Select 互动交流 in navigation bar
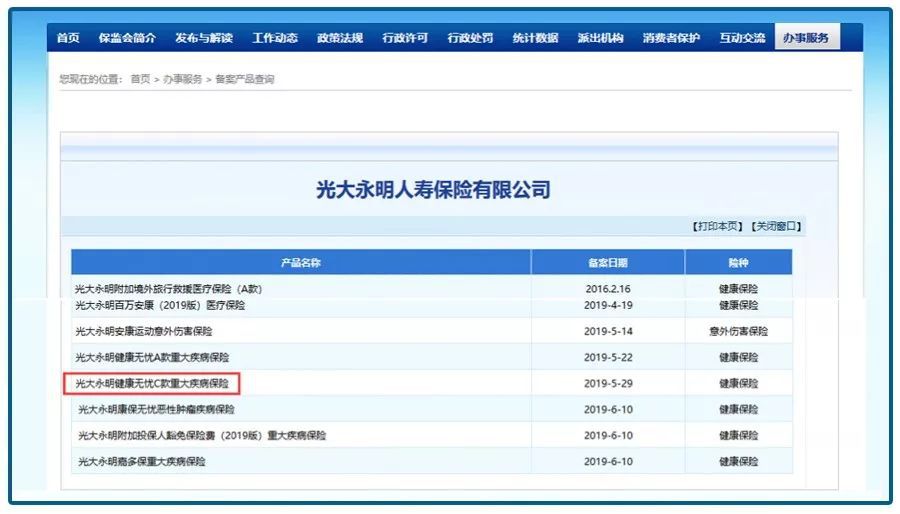The width and height of the screenshot is (900, 514). pos(742,38)
